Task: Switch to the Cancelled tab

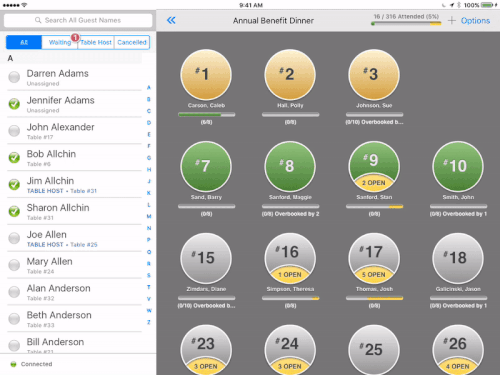Action: tap(132, 42)
